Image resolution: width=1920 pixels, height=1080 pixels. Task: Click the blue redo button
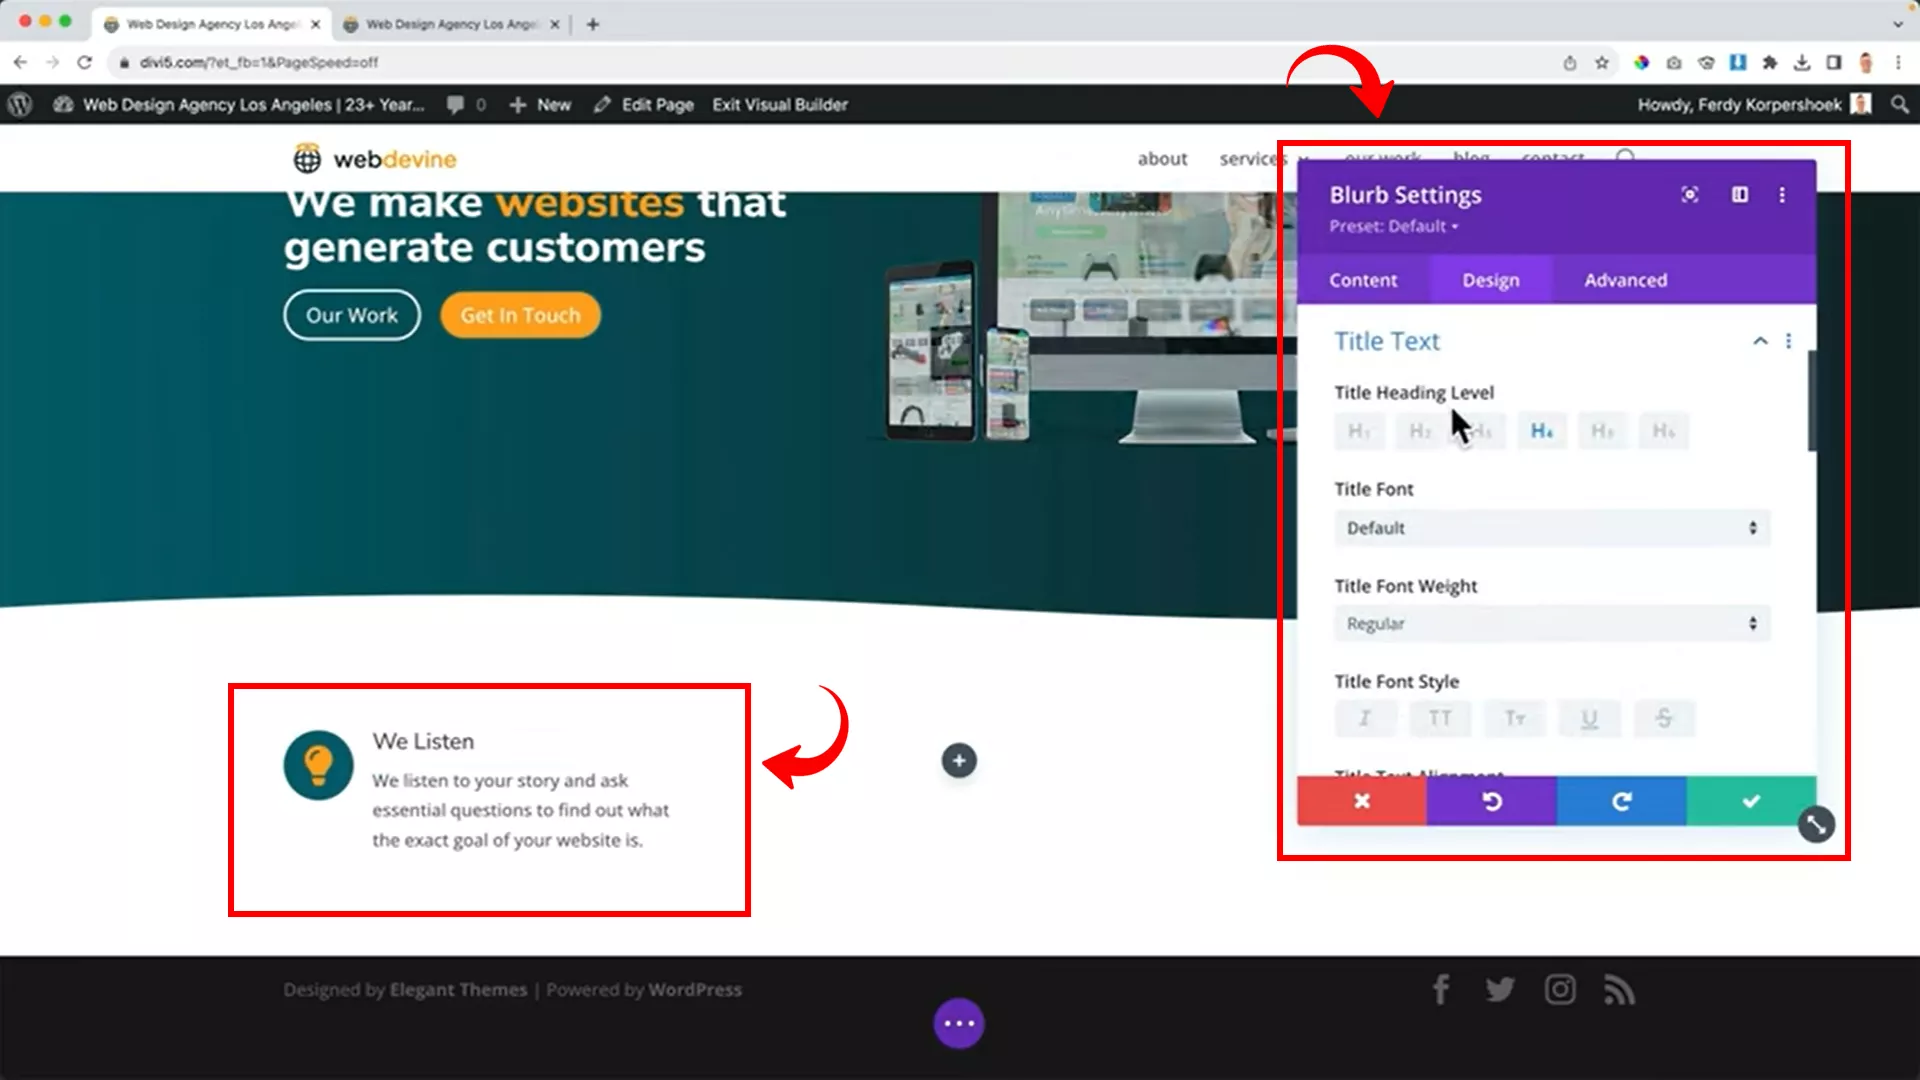1621,801
